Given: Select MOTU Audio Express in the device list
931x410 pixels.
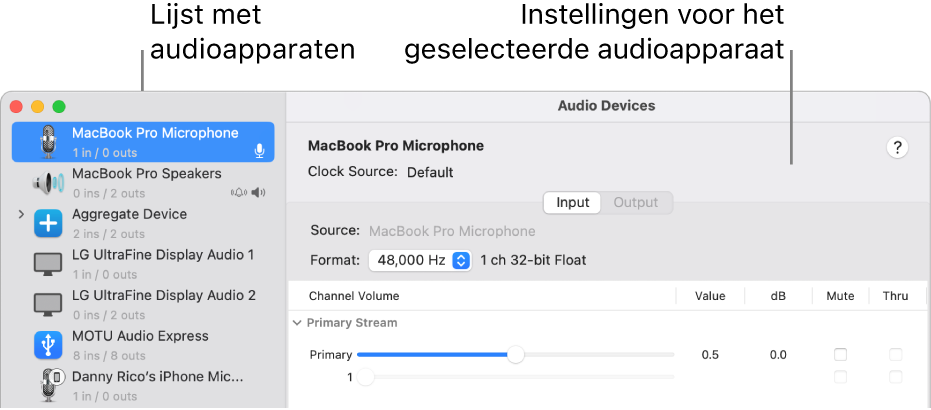Looking at the screenshot, I should point(140,336).
